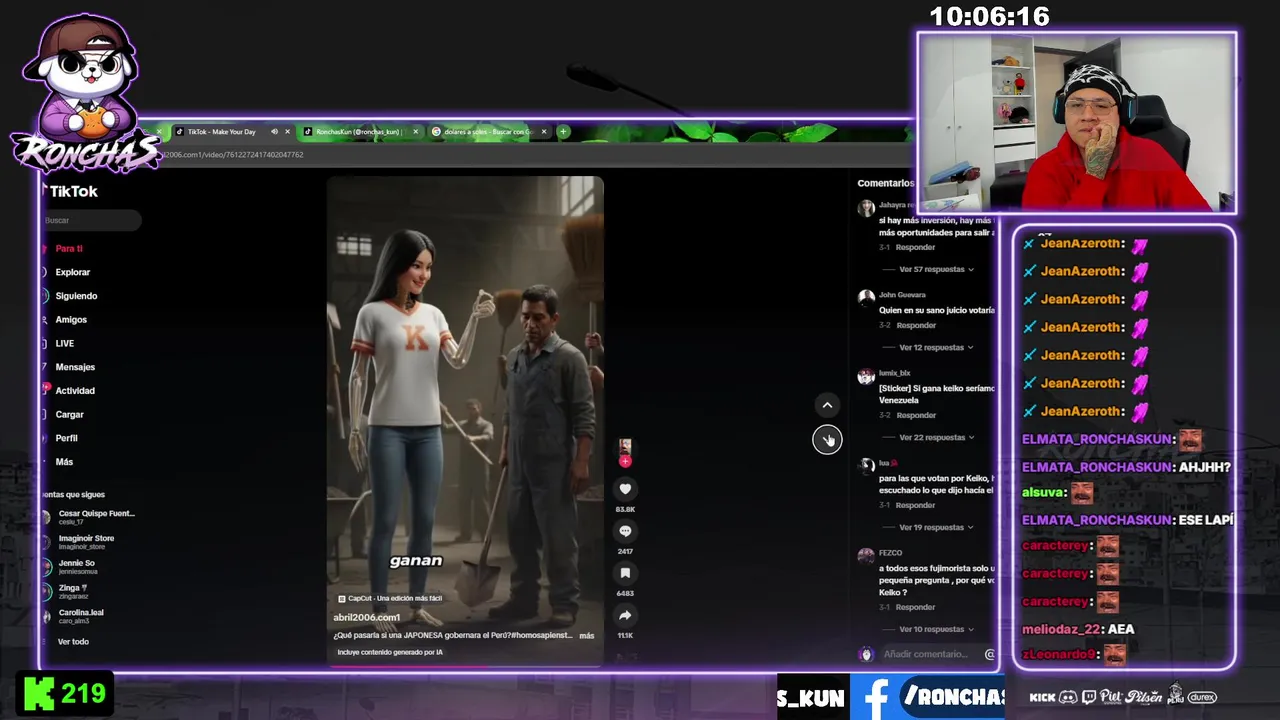Click the CapCut 'Una edición más fácil' tag
The width and height of the screenshot is (1280, 720).
pyautogui.click(x=390, y=598)
